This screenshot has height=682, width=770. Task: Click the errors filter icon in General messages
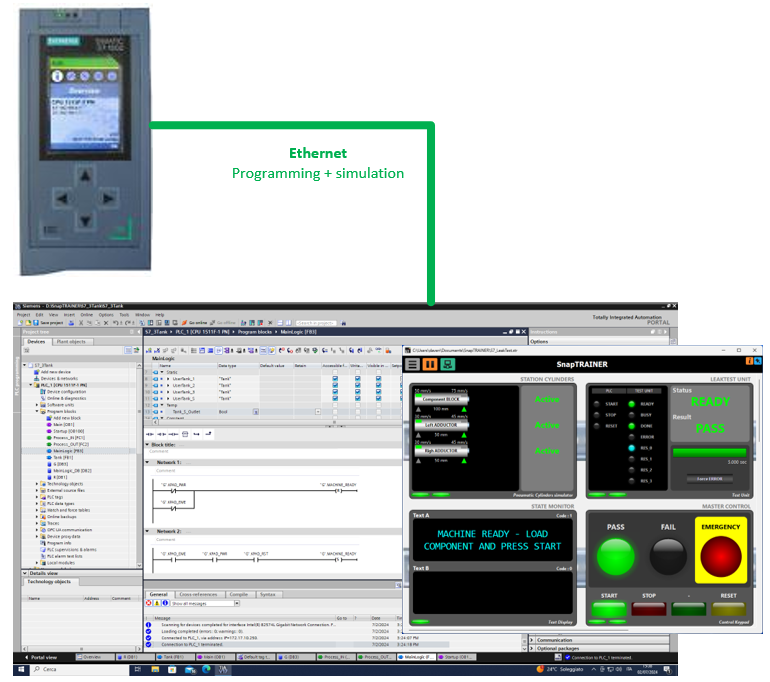[149, 603]
